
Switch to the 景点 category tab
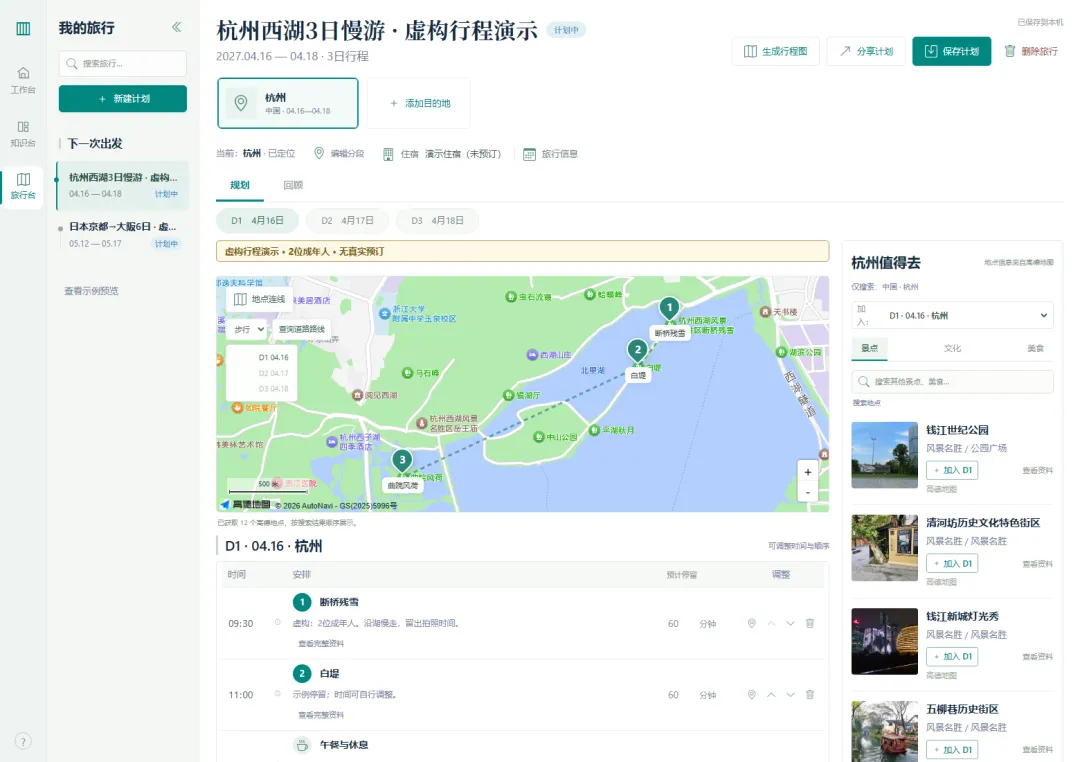(869, 349)
